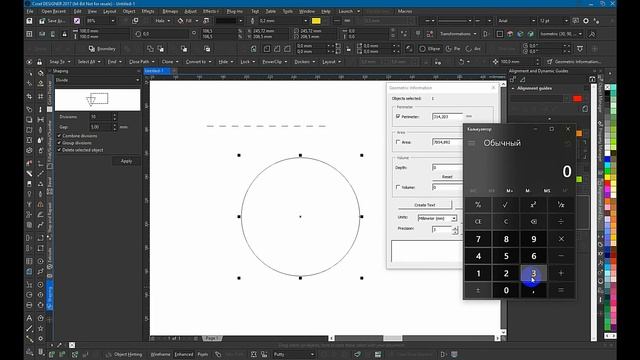The height and width of the screenshot is (360, 640).
Task: Click the yellow outline color button in the toolbar
Action: pyautogui.click(x=316, y=20)
